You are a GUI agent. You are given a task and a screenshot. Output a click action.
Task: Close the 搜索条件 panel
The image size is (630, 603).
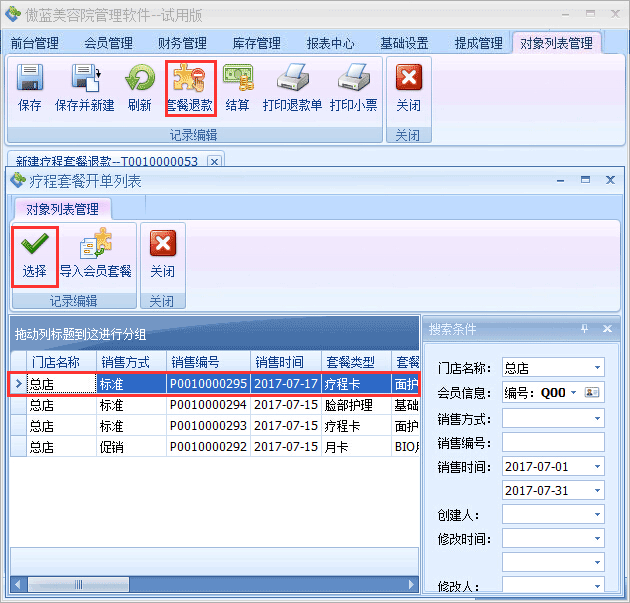[x=607, y=329]
